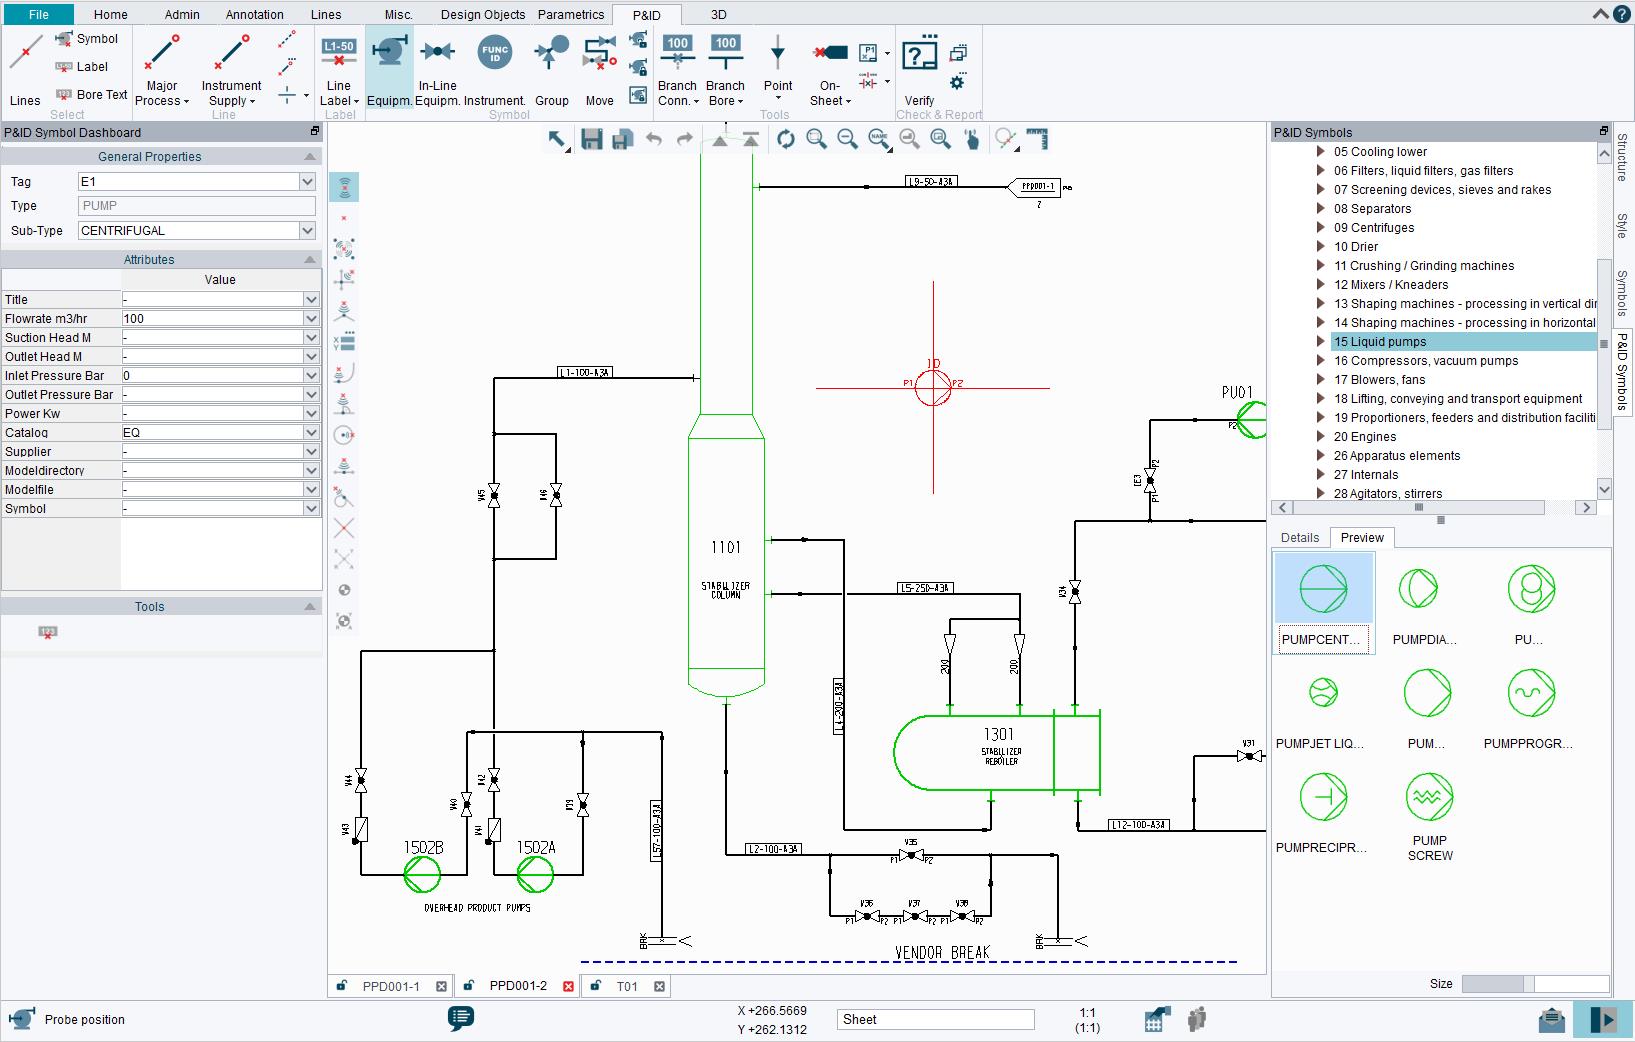The image size is (1635, 1042).
Task: Switch to the T01 sheet tab
Action: pos(626,986)
